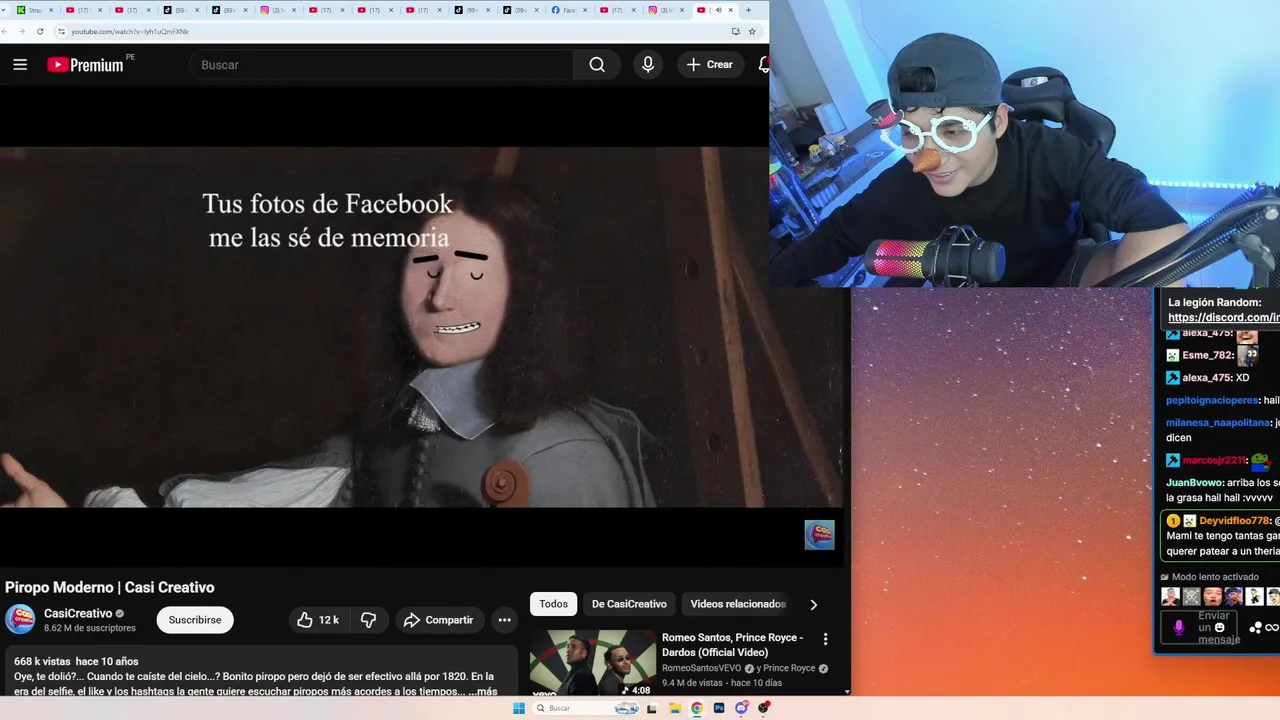This screenshot has width=1280, height=720.
Task: Click '668 k vistas hace 10 años' text
Action: tap(76, 661)
